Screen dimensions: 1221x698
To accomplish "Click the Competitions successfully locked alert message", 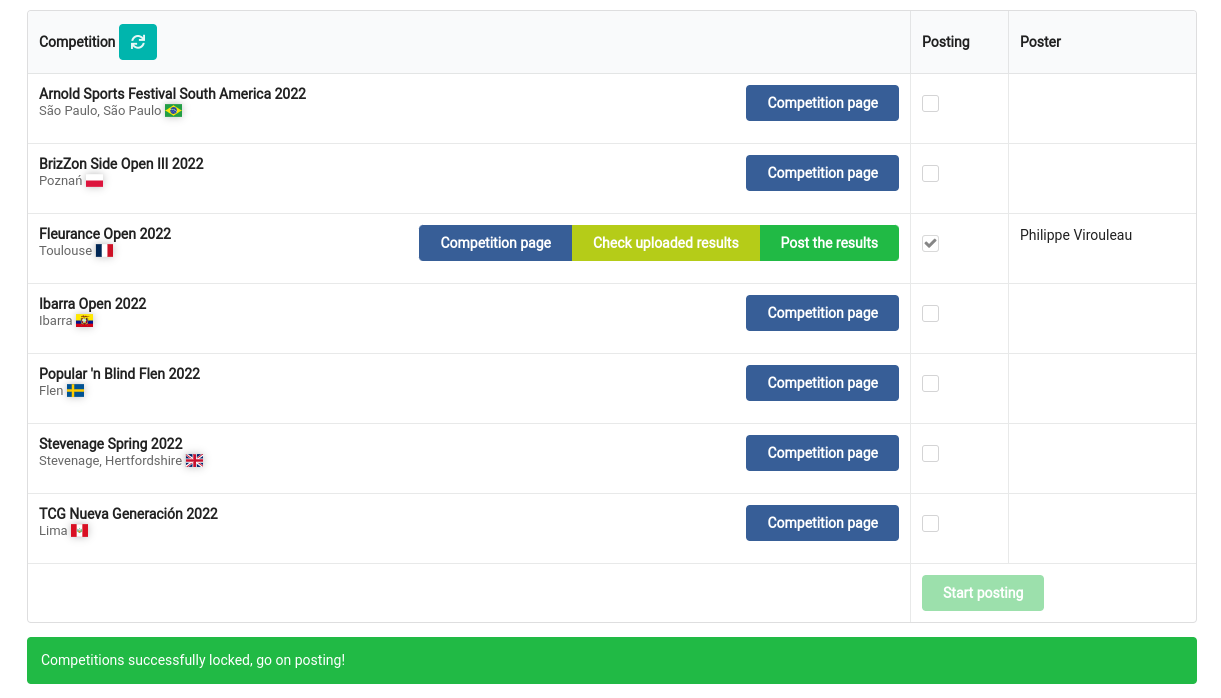I will point(612,660).
